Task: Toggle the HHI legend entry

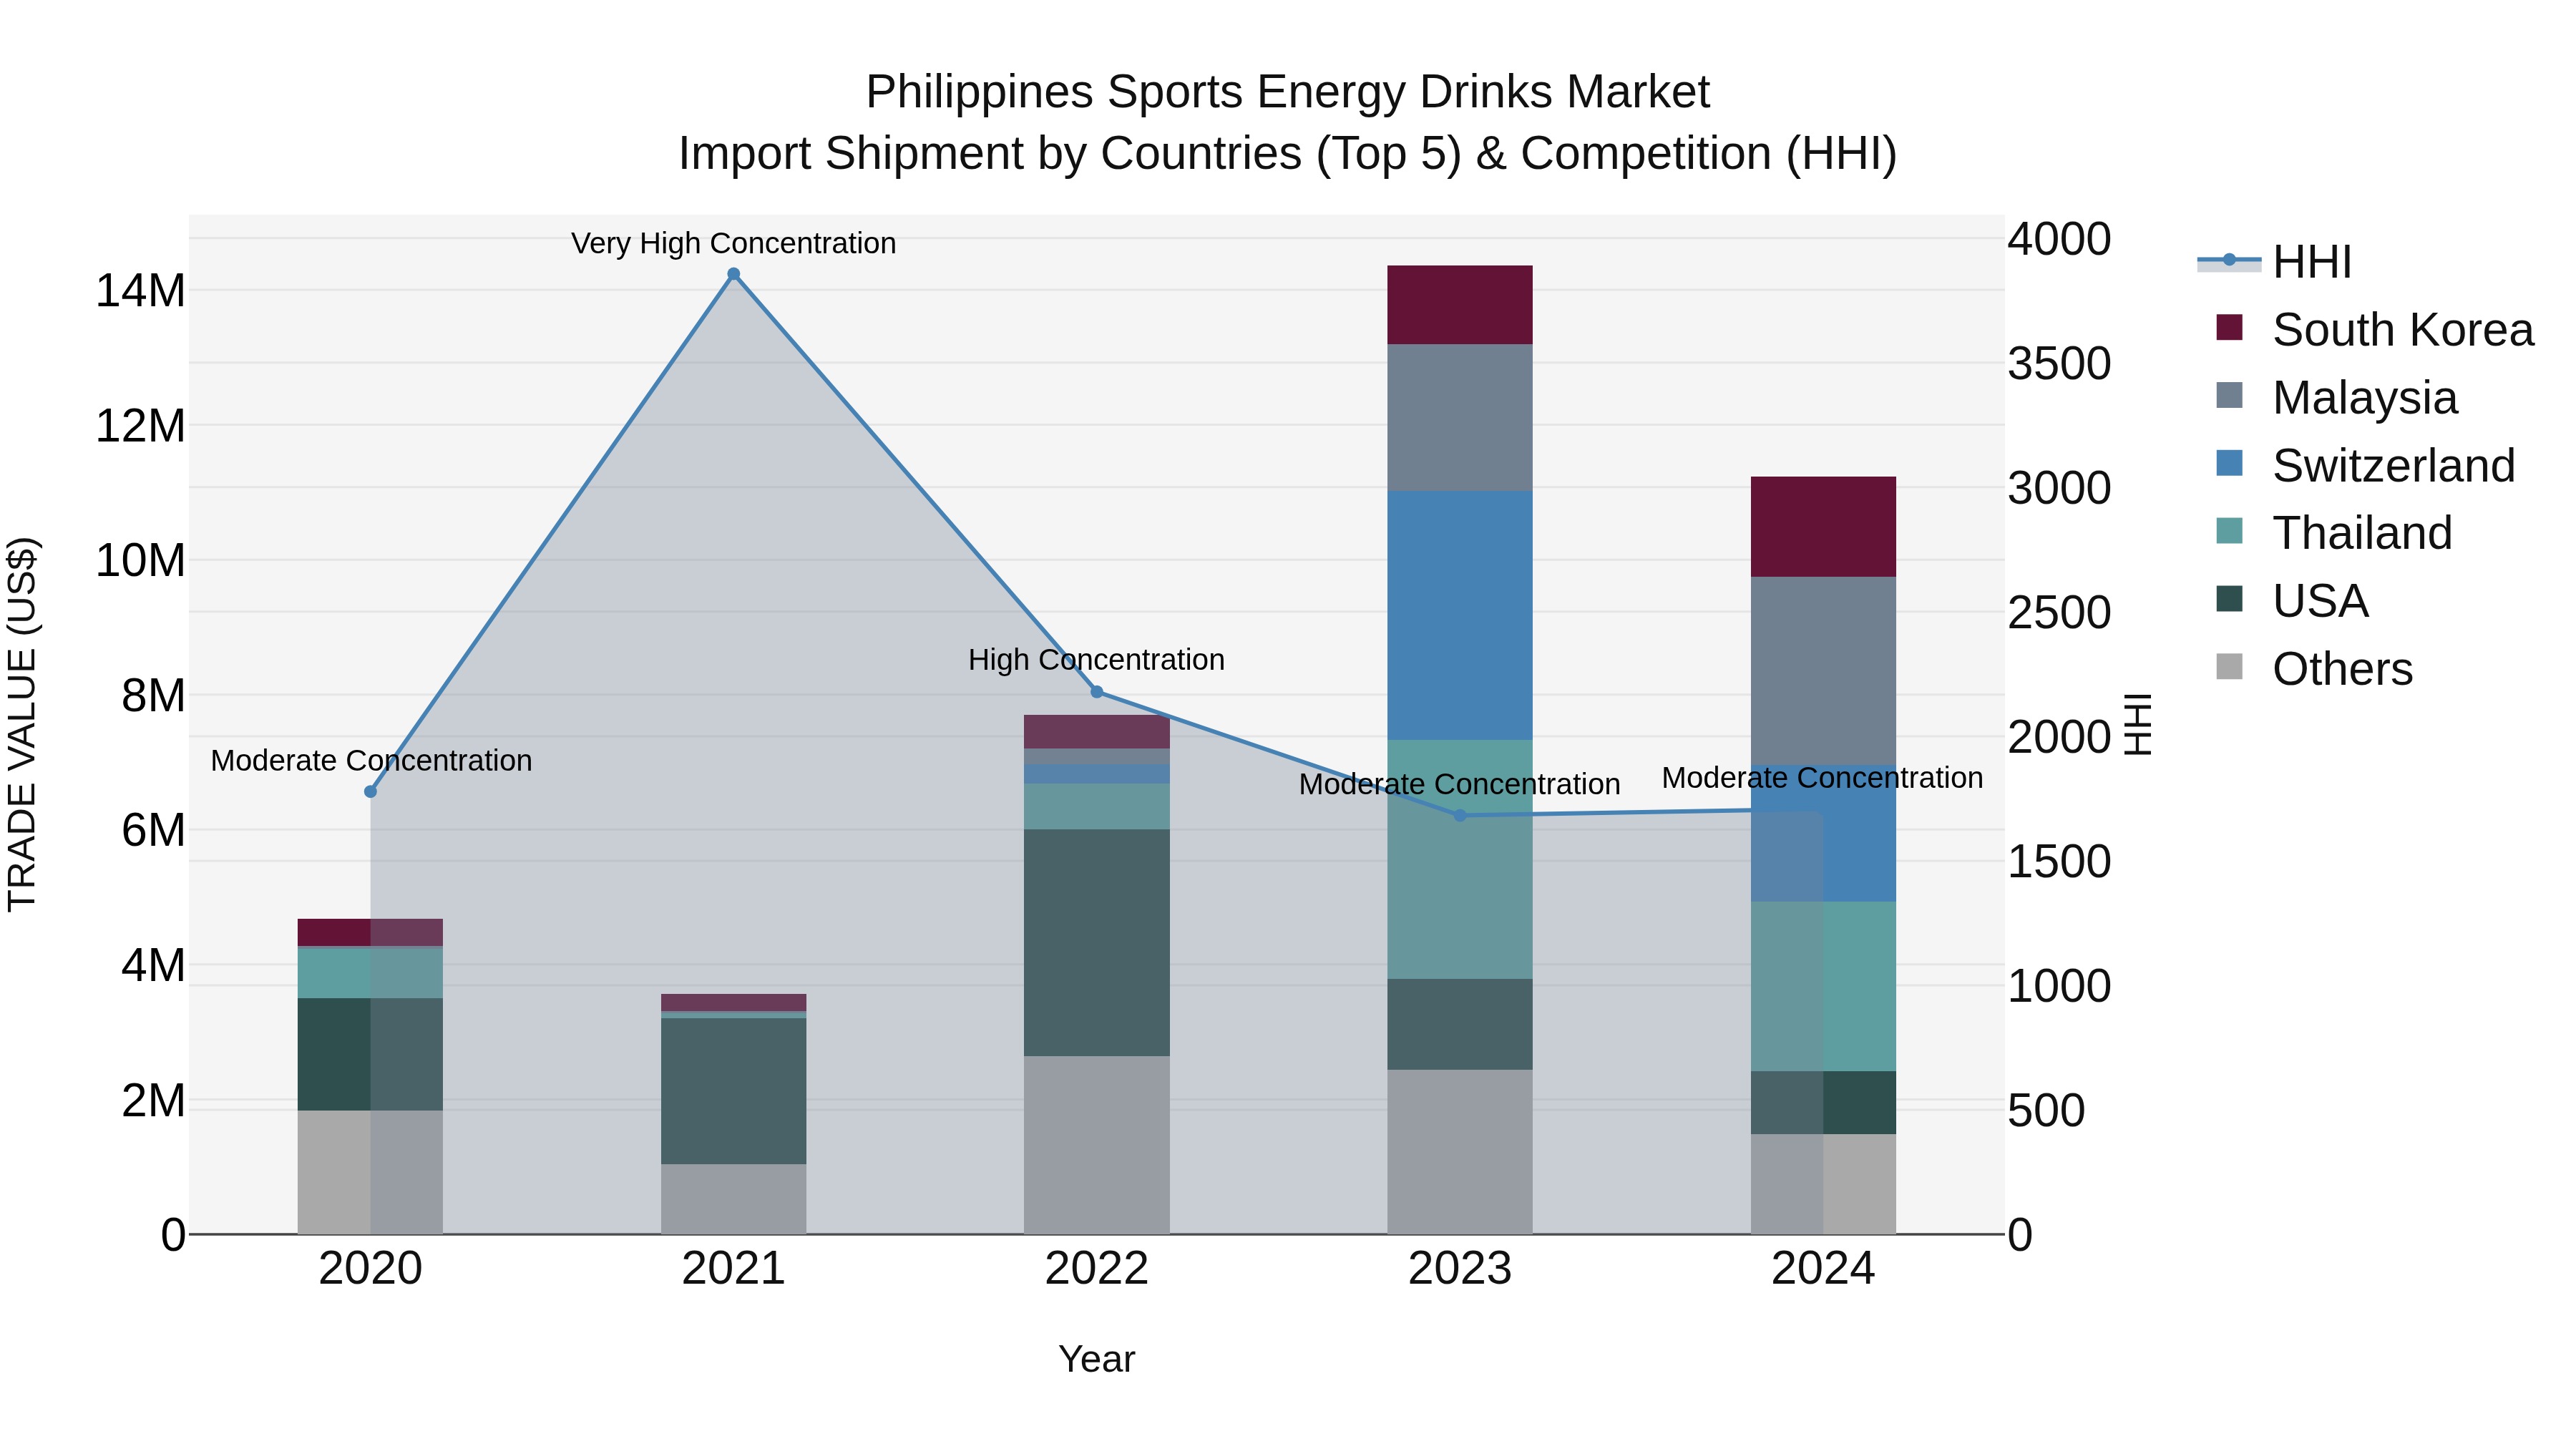Action: 2275,262
